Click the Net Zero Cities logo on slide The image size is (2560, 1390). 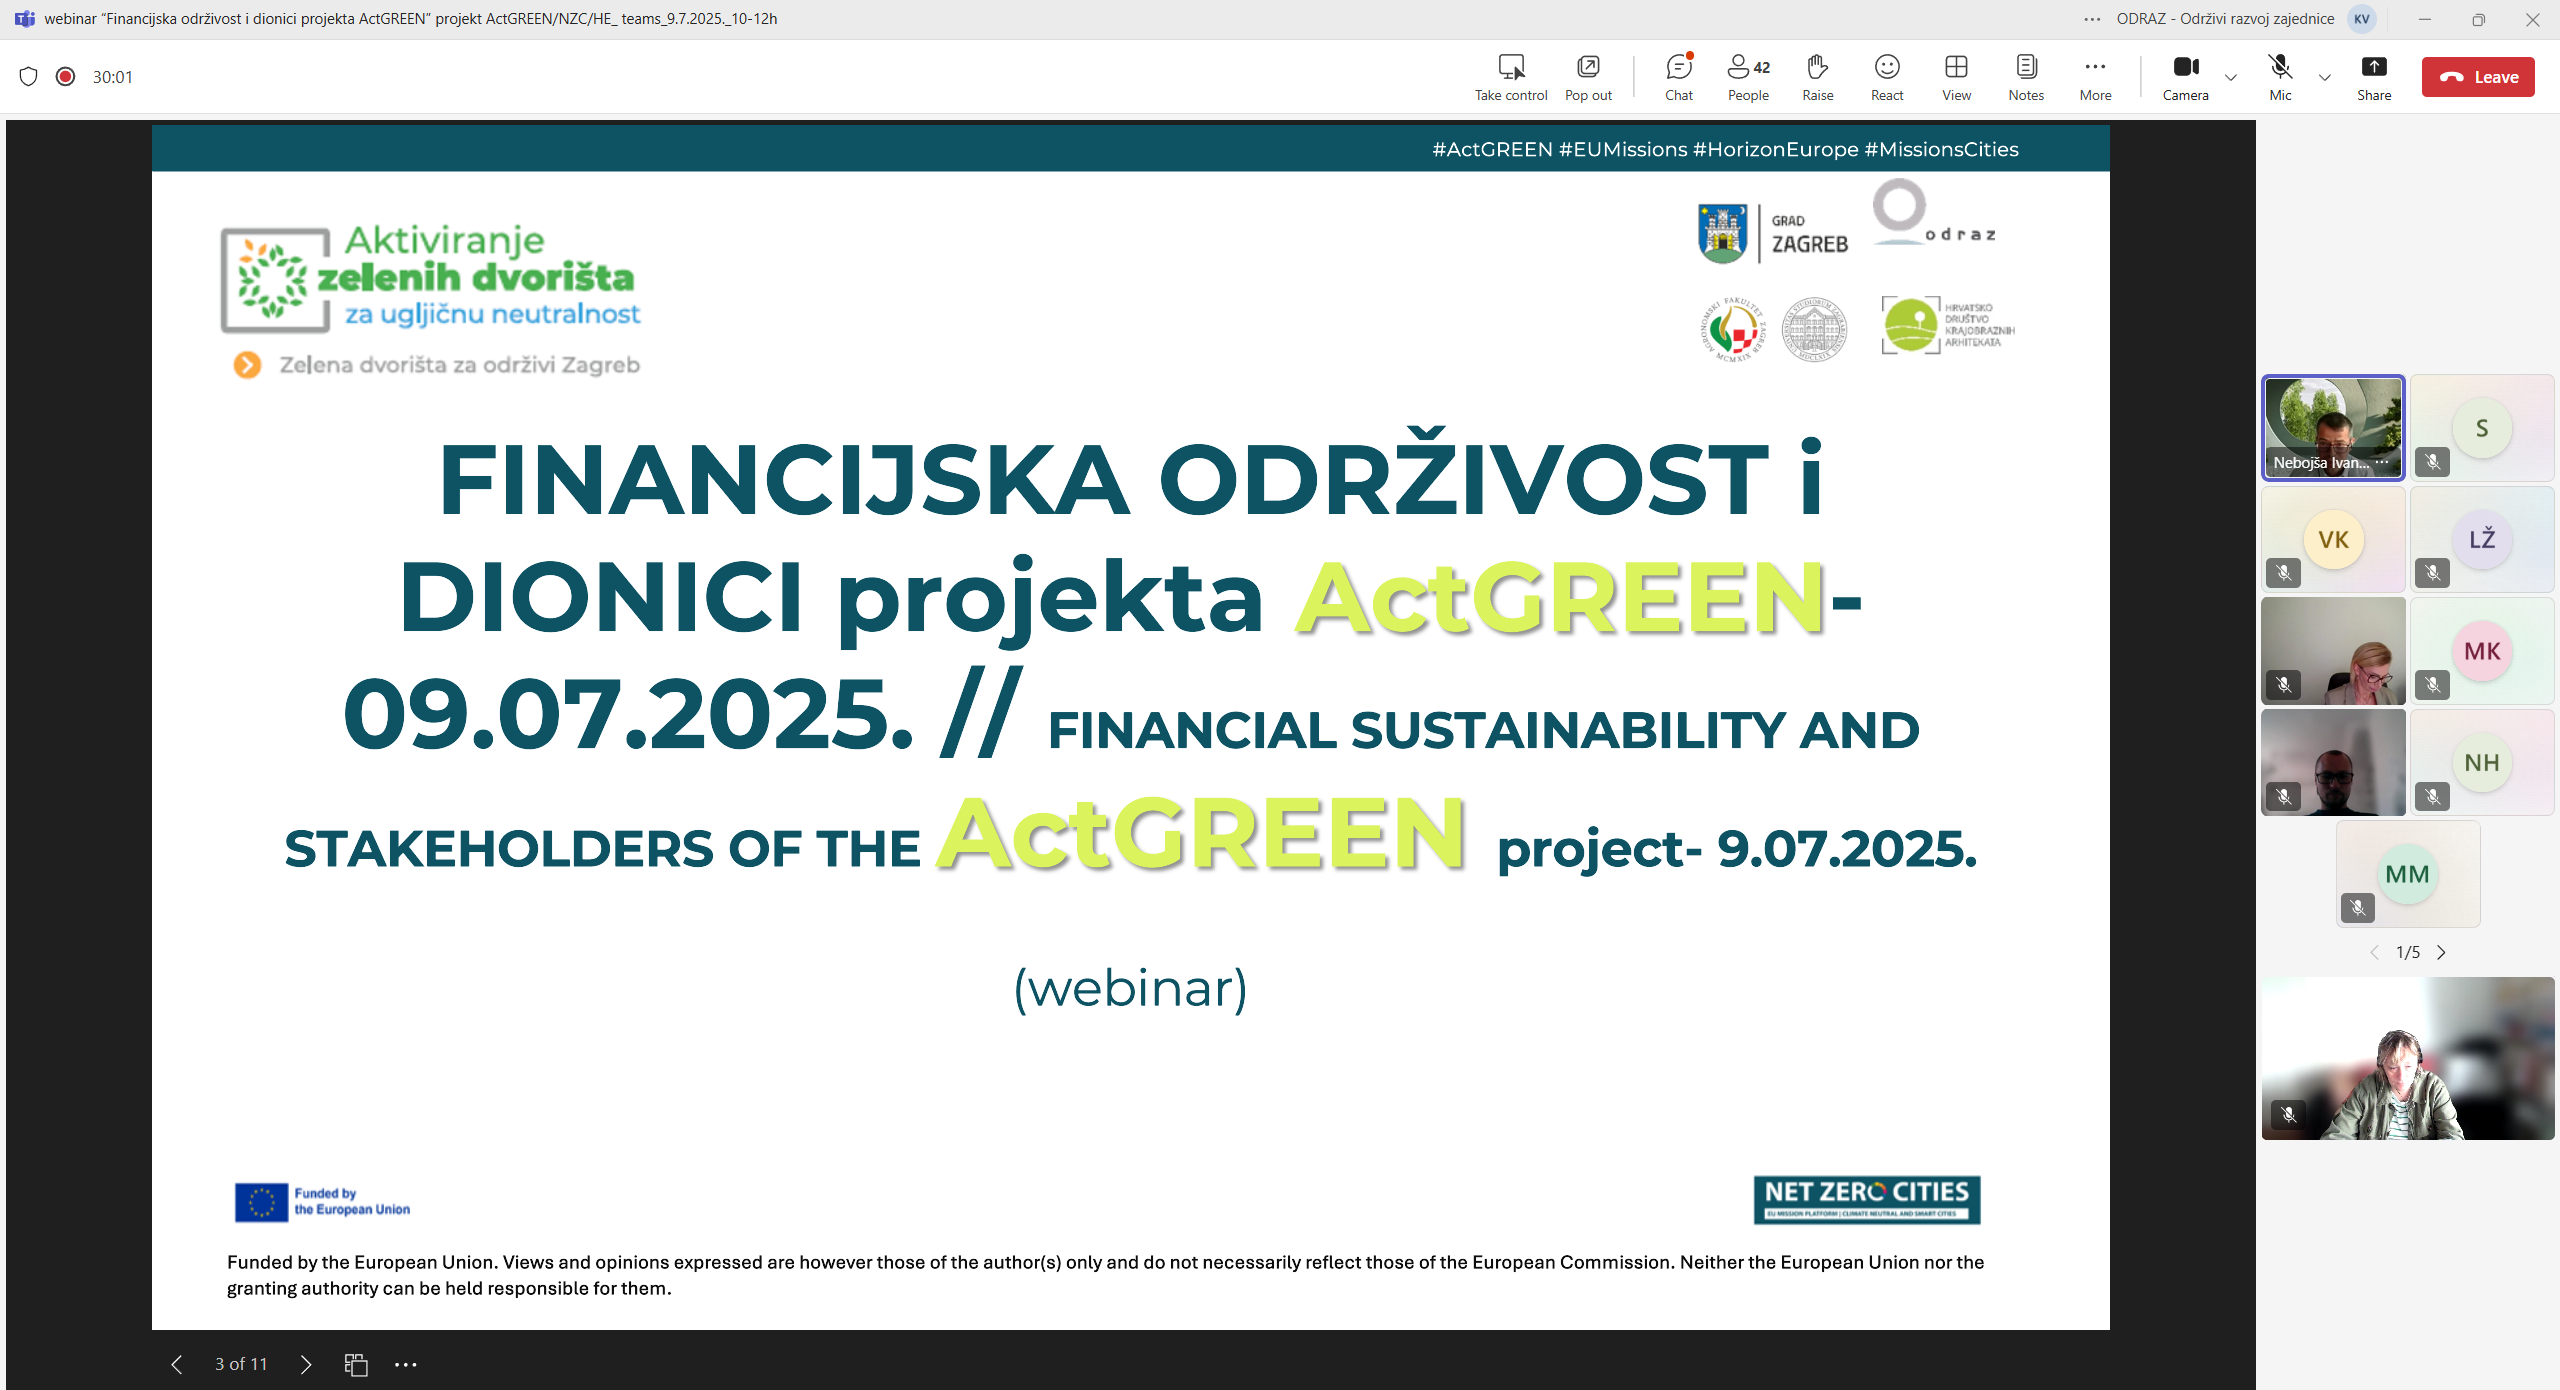[x=1866, y=1200]
